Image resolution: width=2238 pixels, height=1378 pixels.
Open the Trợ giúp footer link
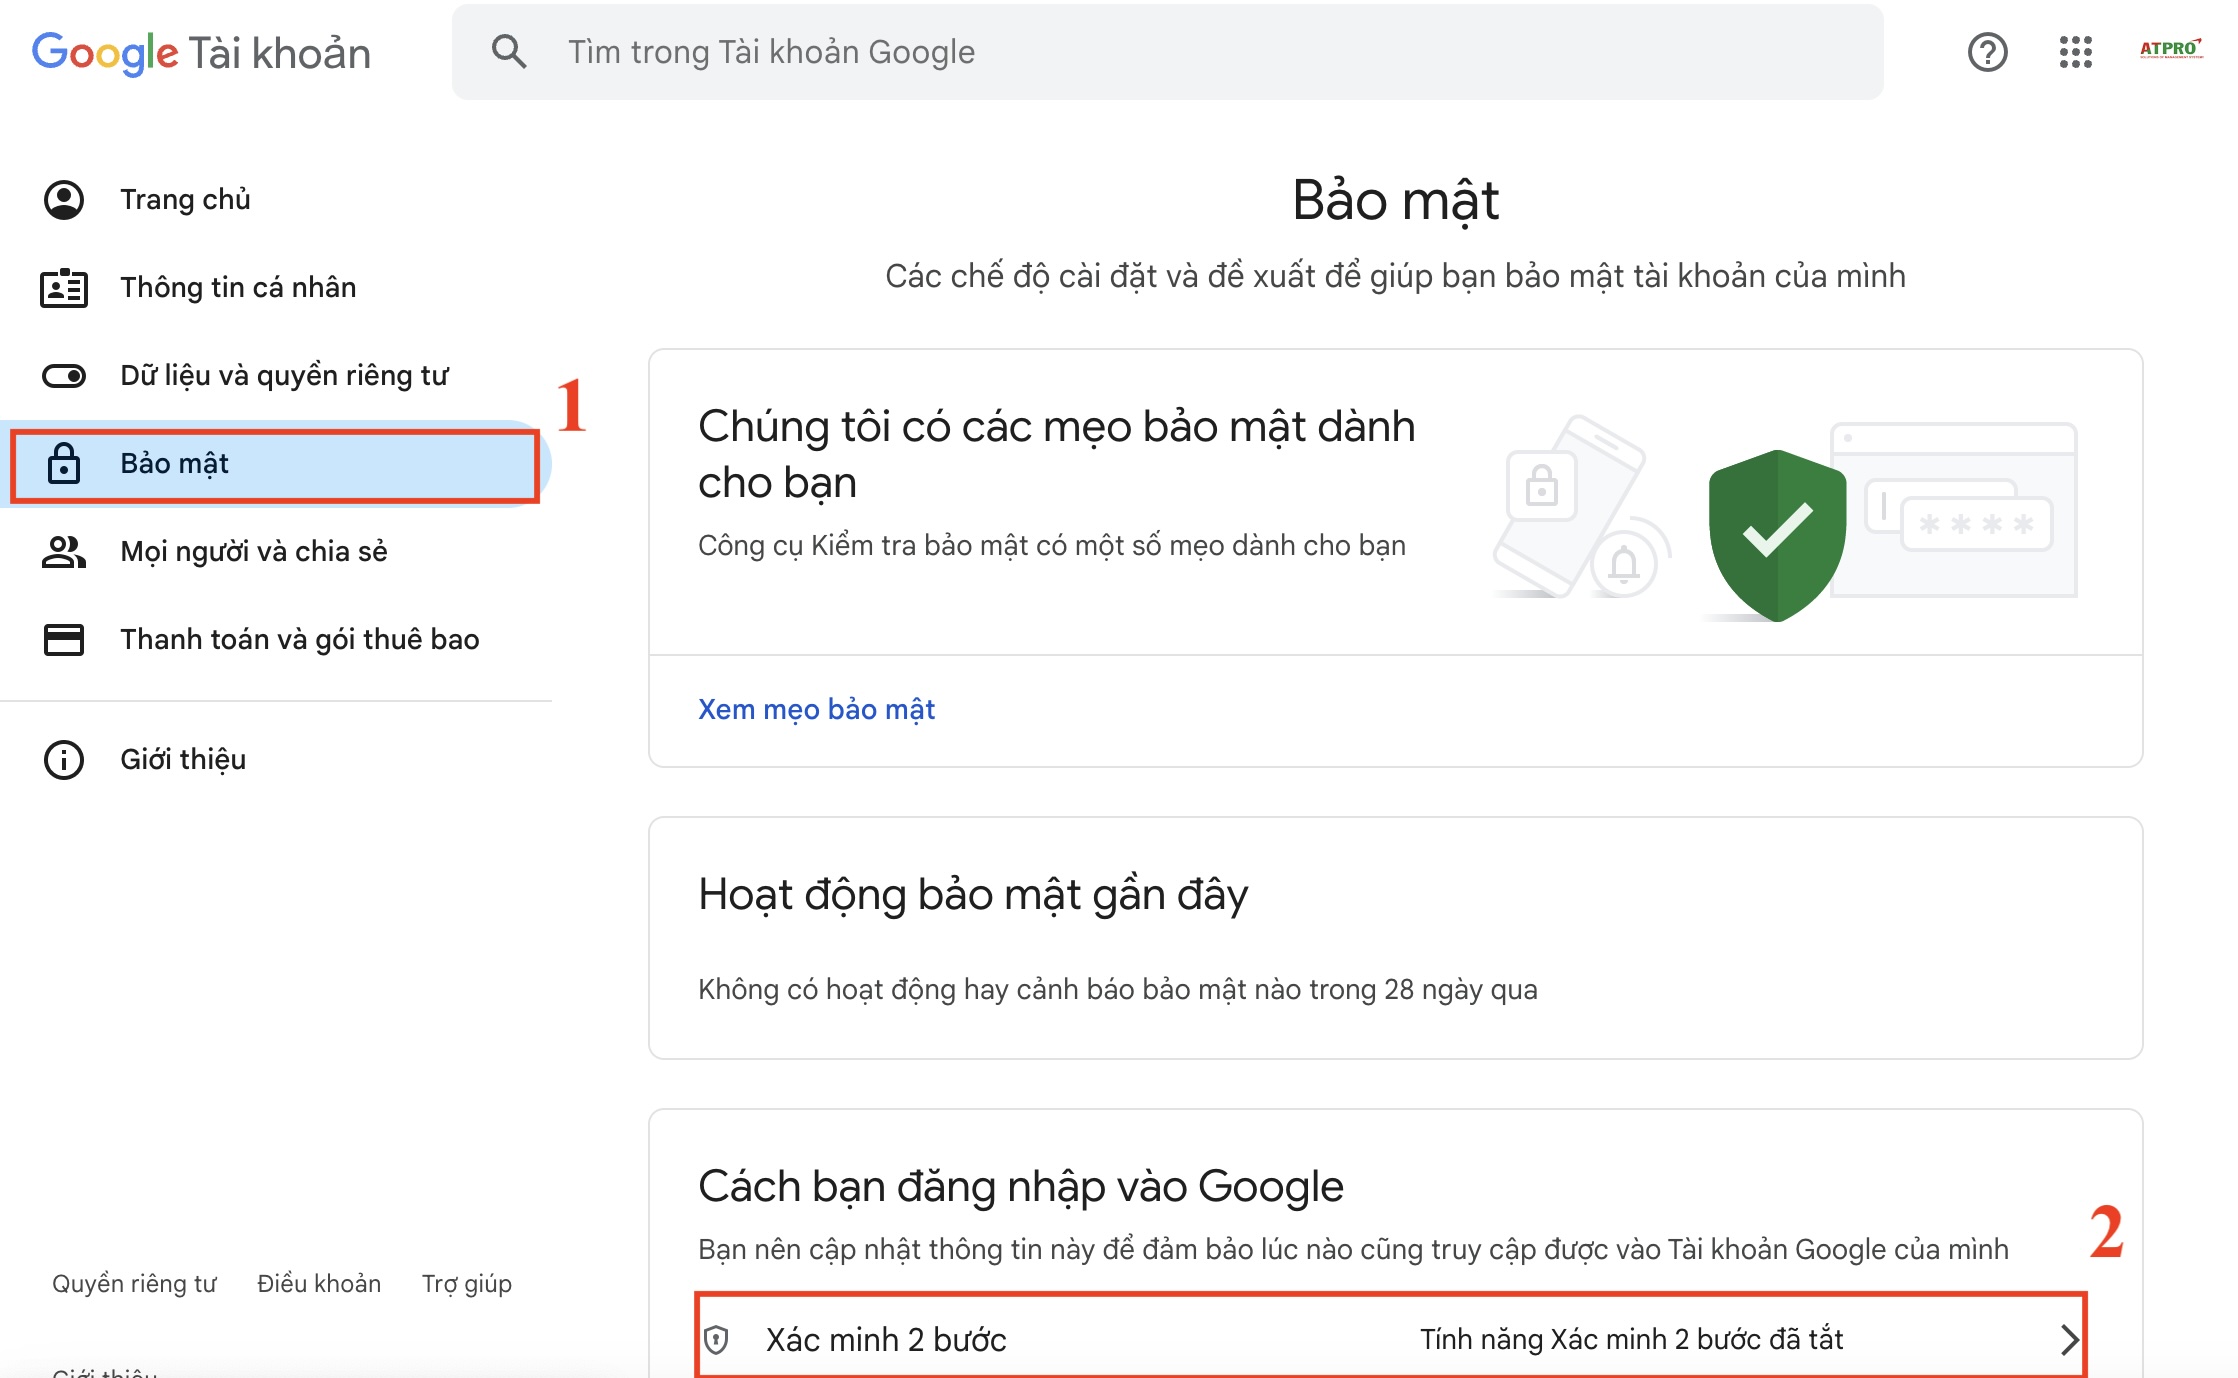click(467, 1283)
